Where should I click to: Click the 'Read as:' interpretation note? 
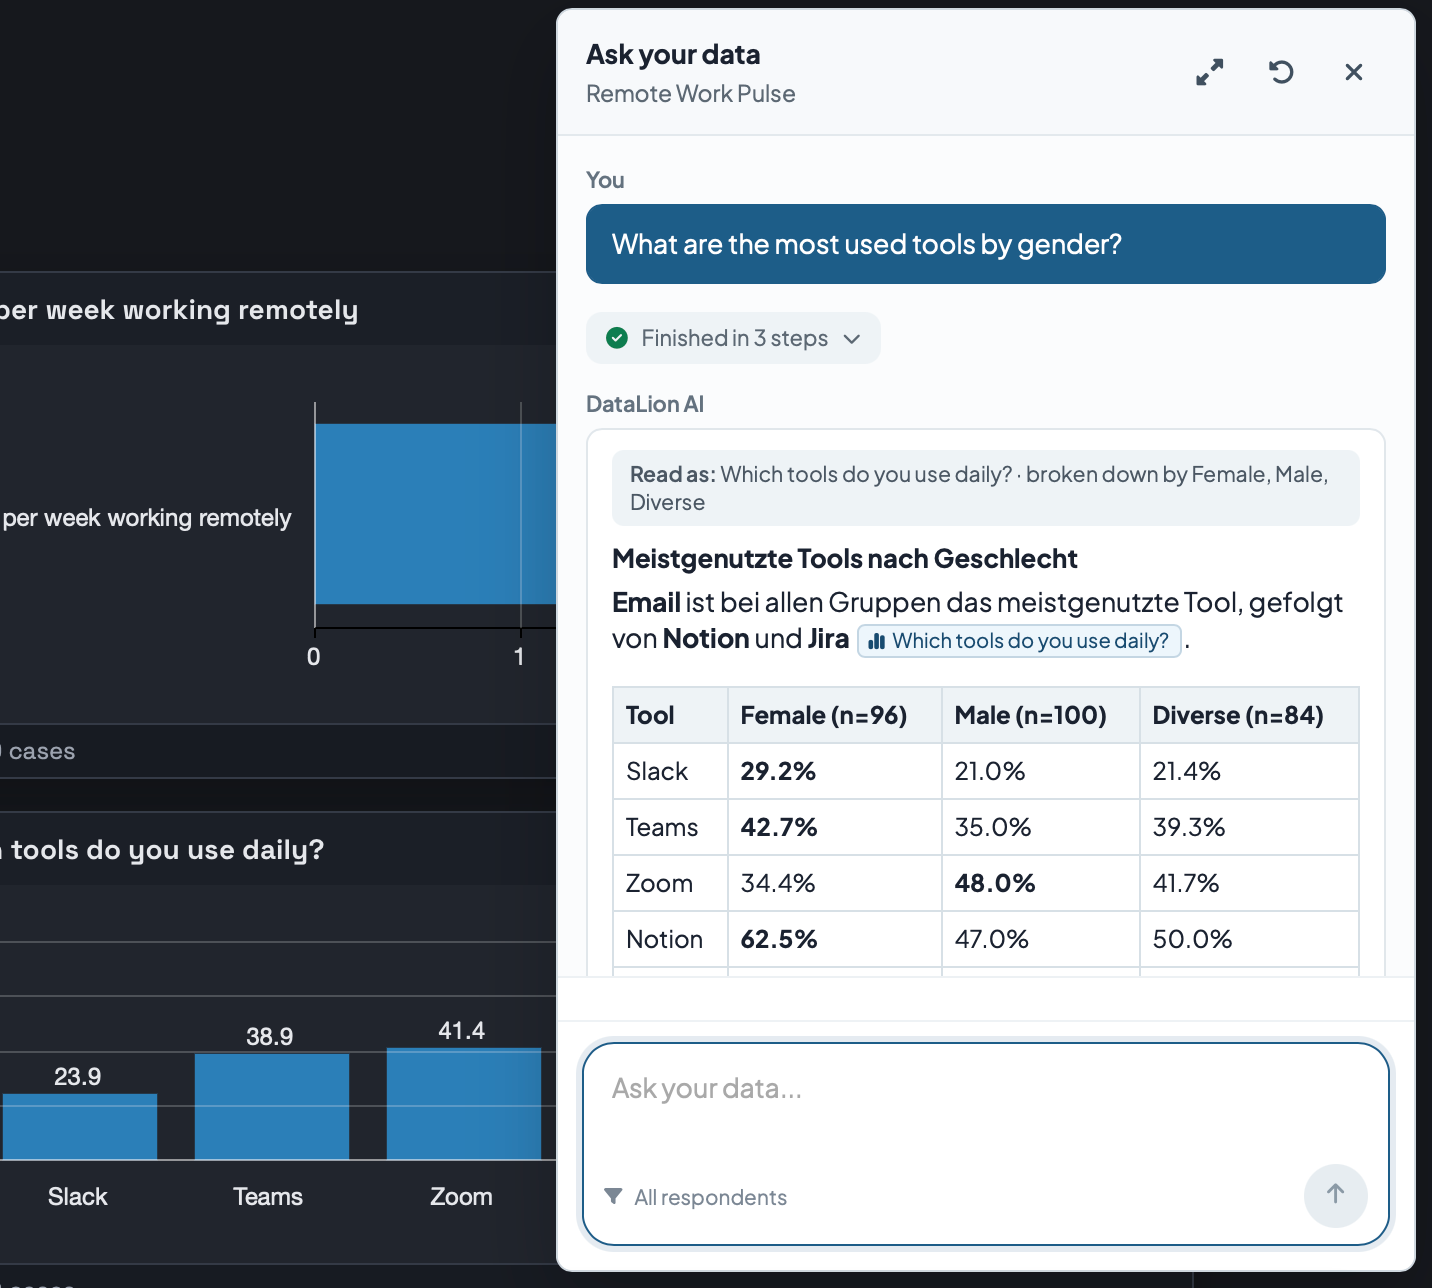coord(986,488)
